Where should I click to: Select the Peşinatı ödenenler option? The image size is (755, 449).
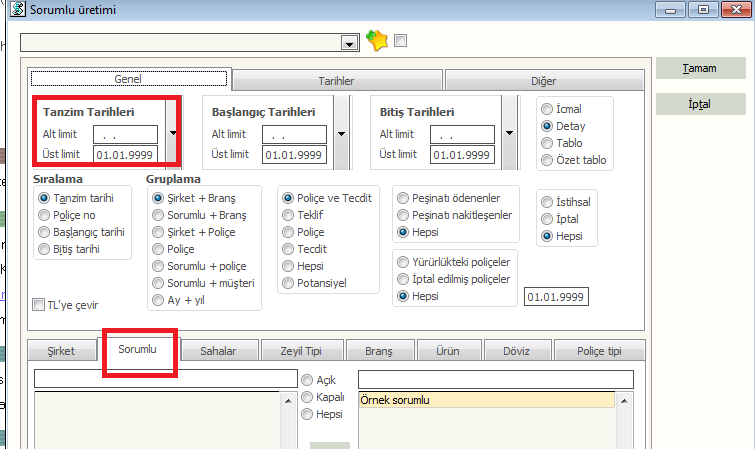(x=404, y=198)
